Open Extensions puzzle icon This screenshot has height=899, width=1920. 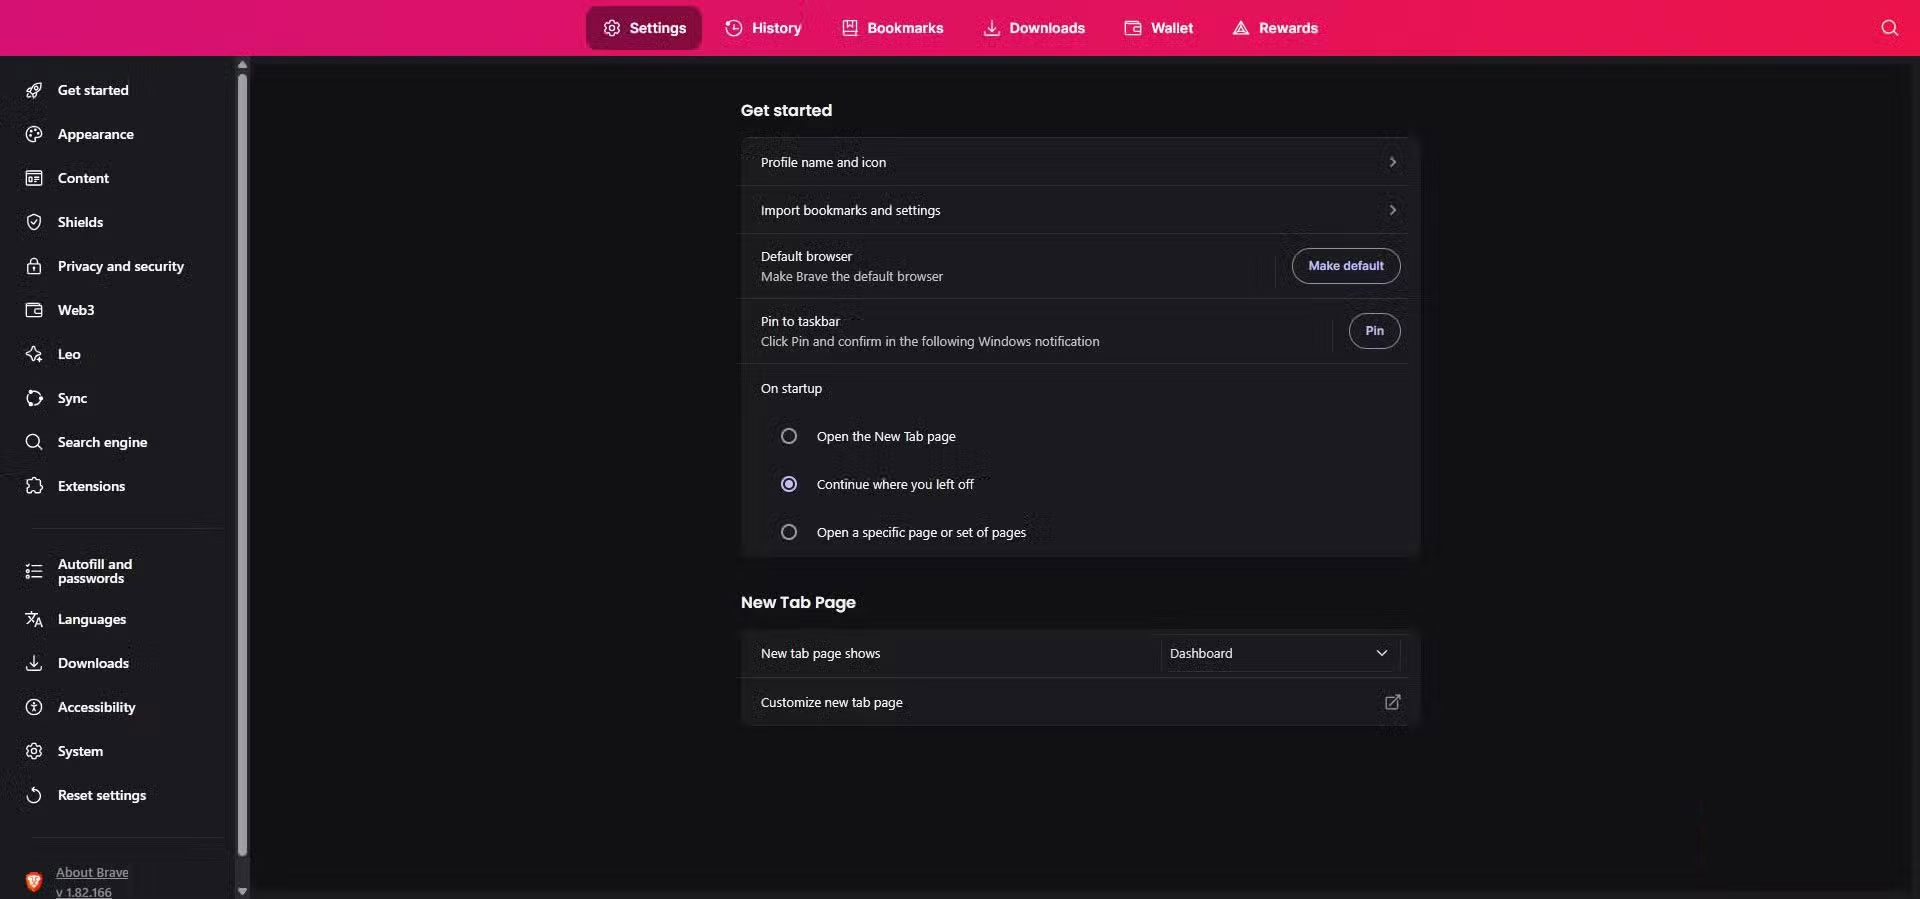[34, 486]
